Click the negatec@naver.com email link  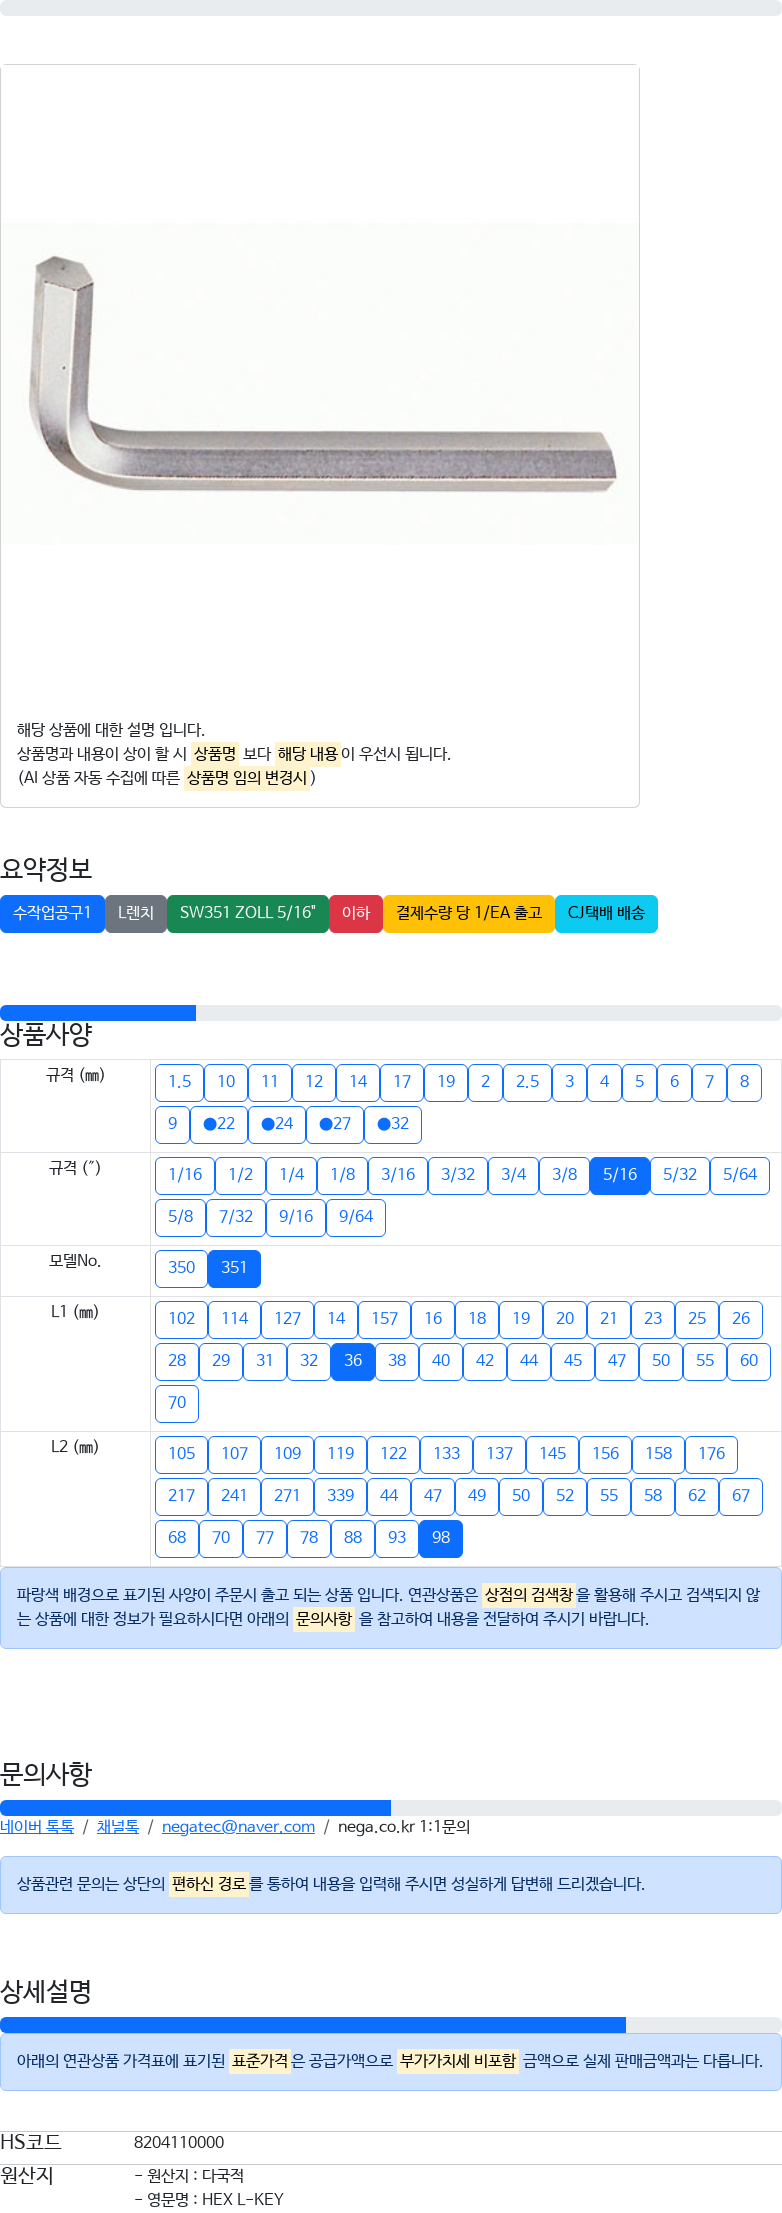(x=238, y=1826)
